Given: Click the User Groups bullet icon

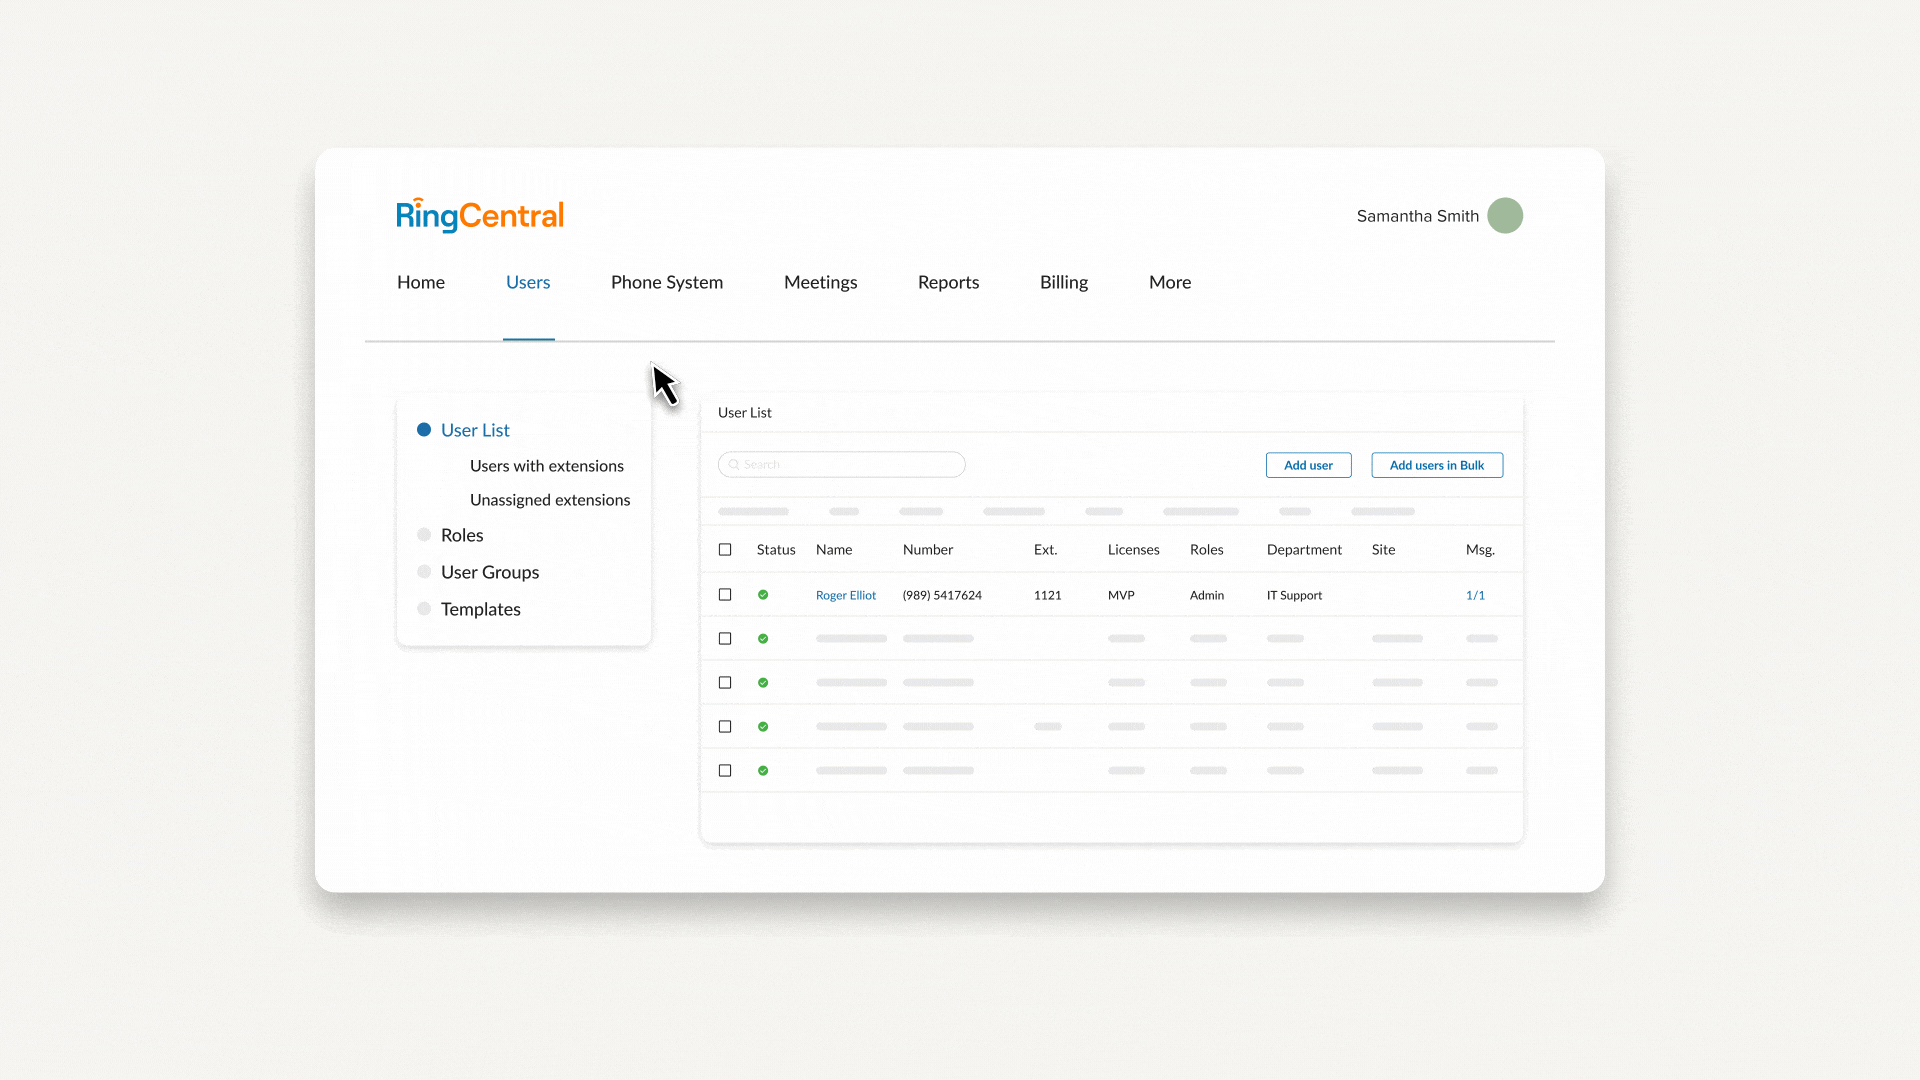Looking at the screenshot, I should tap(424, 572).
